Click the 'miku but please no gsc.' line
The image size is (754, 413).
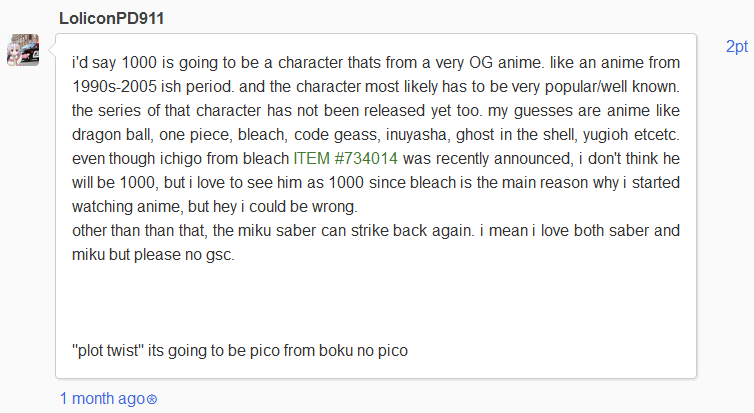[x=153, y=254]
